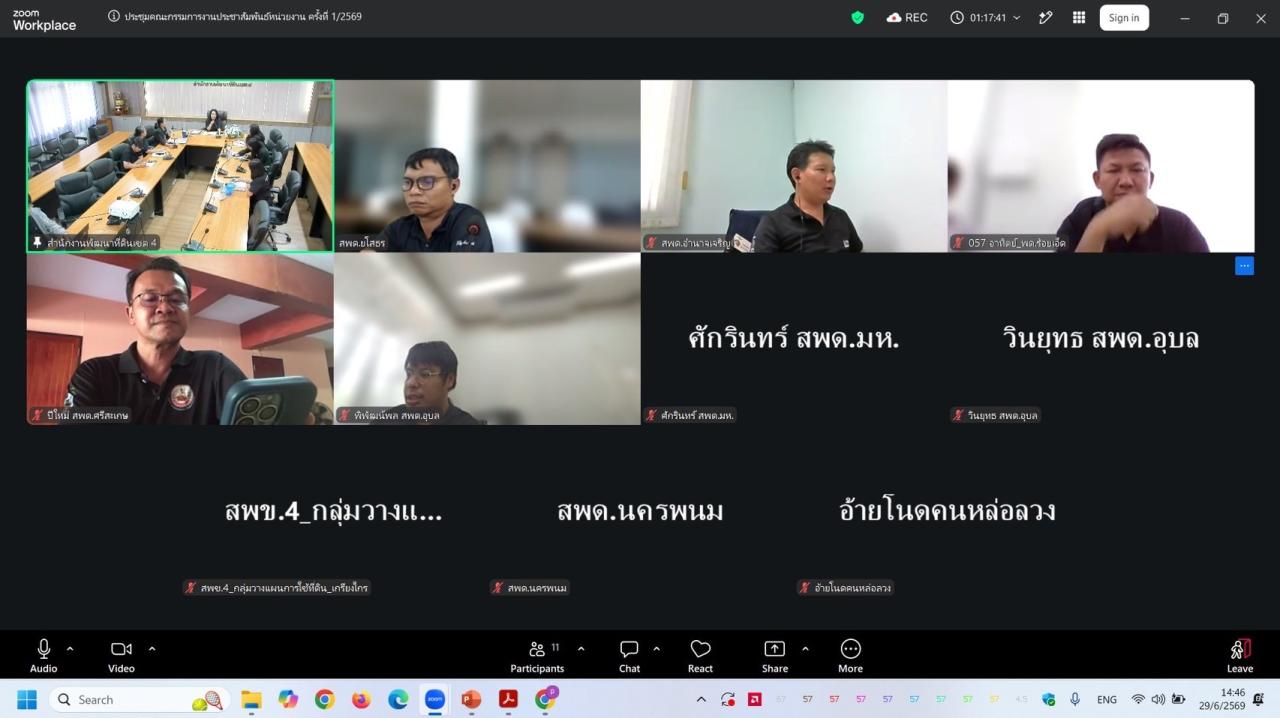Open the view layout grid icon
This screenshot has height=718, width=1280.
1079,17
